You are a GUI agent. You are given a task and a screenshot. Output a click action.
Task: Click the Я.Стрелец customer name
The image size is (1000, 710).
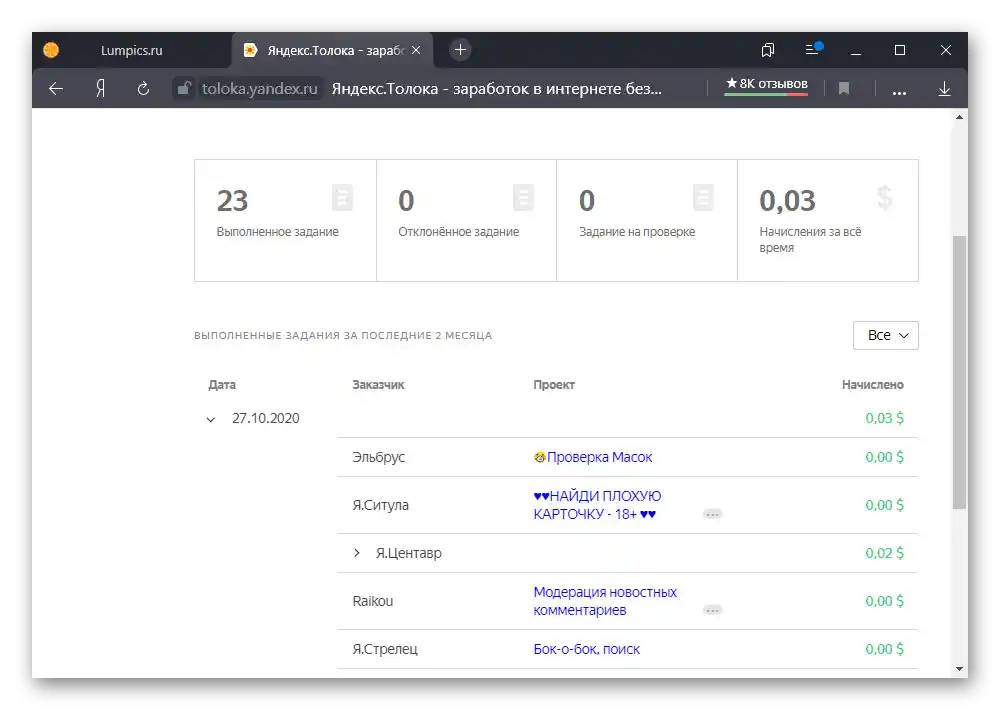click(385, 649)
